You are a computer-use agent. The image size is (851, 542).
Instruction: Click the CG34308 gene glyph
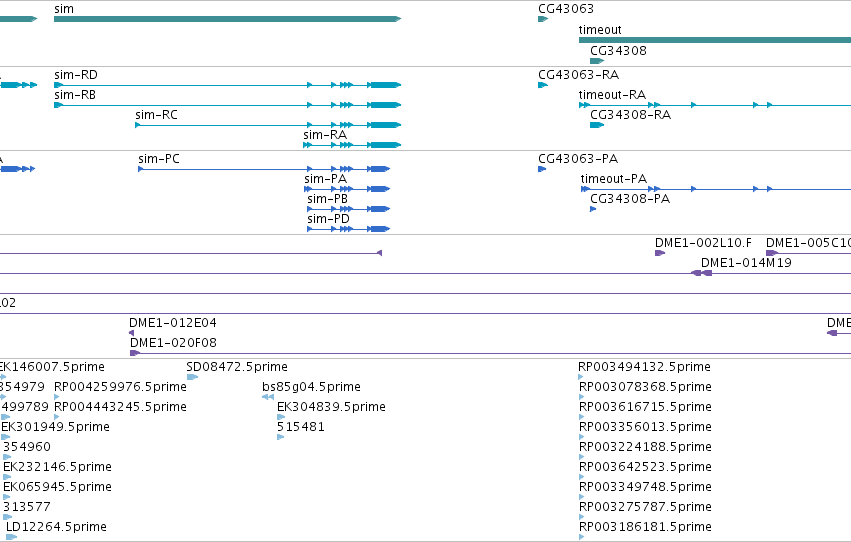[596, 61]
